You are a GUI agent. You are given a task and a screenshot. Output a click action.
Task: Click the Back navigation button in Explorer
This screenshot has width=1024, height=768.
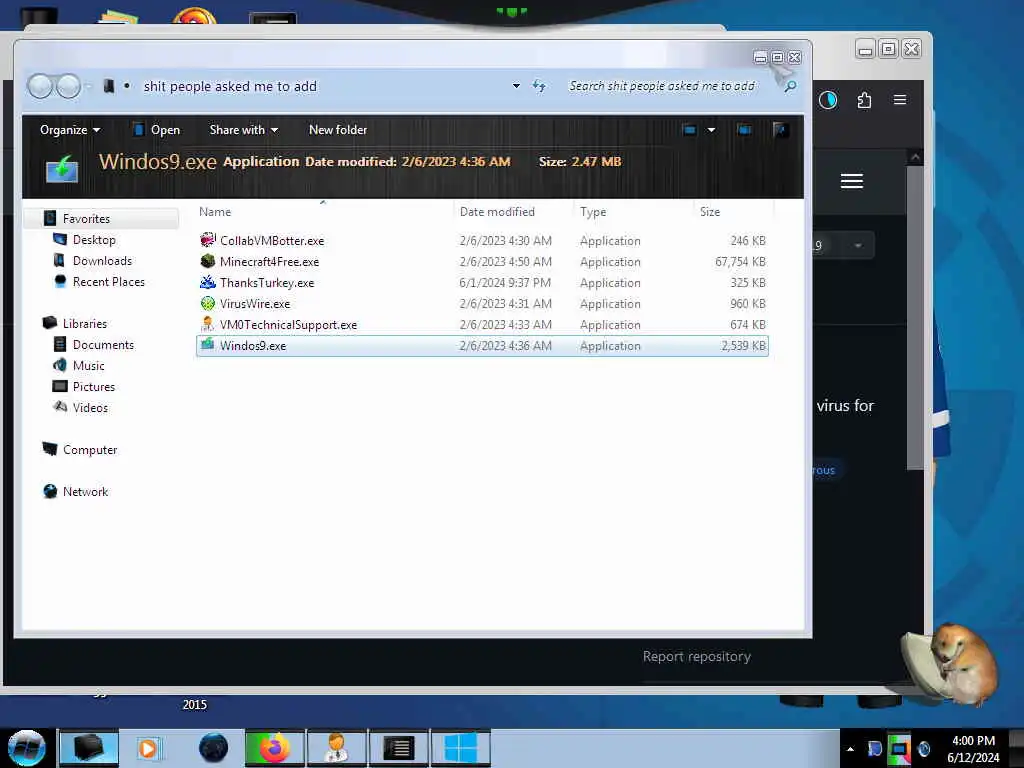click(x=40, y=86)
